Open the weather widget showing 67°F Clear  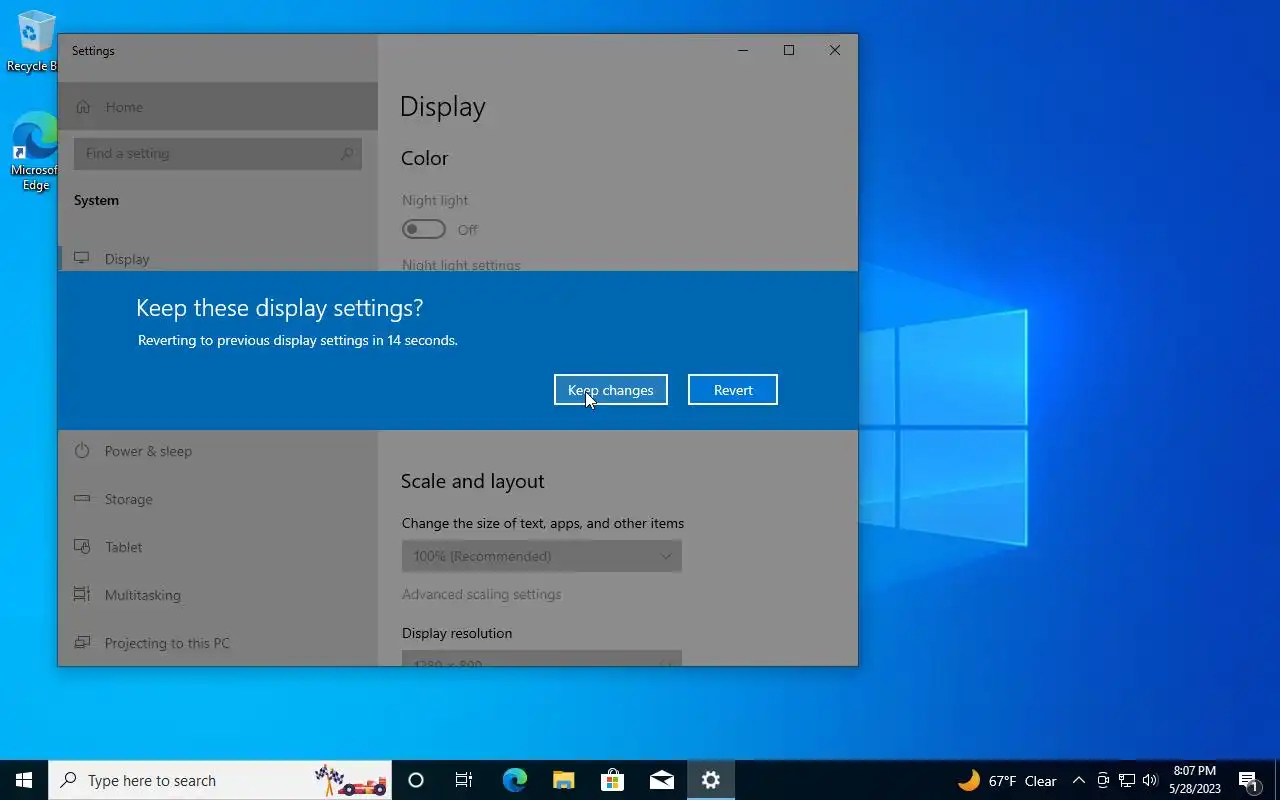(x=1007, y=781)
